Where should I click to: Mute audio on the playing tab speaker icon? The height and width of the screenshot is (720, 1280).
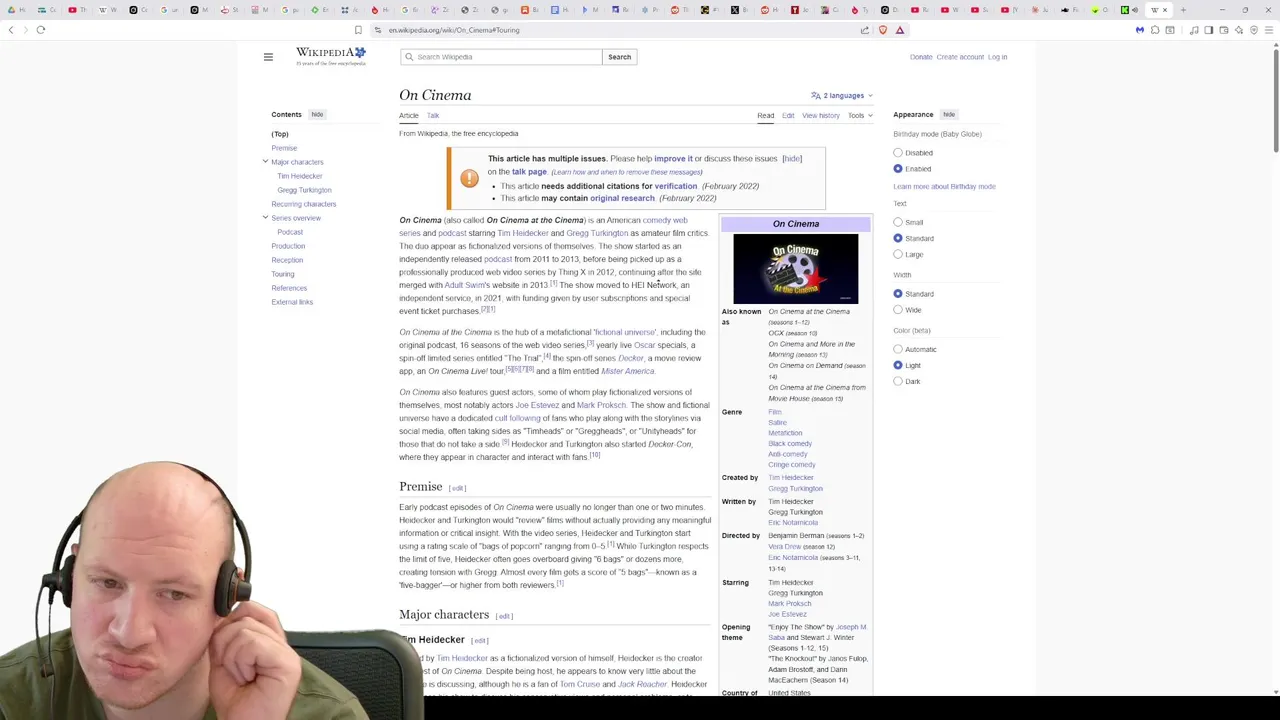tap(1135, 10)
